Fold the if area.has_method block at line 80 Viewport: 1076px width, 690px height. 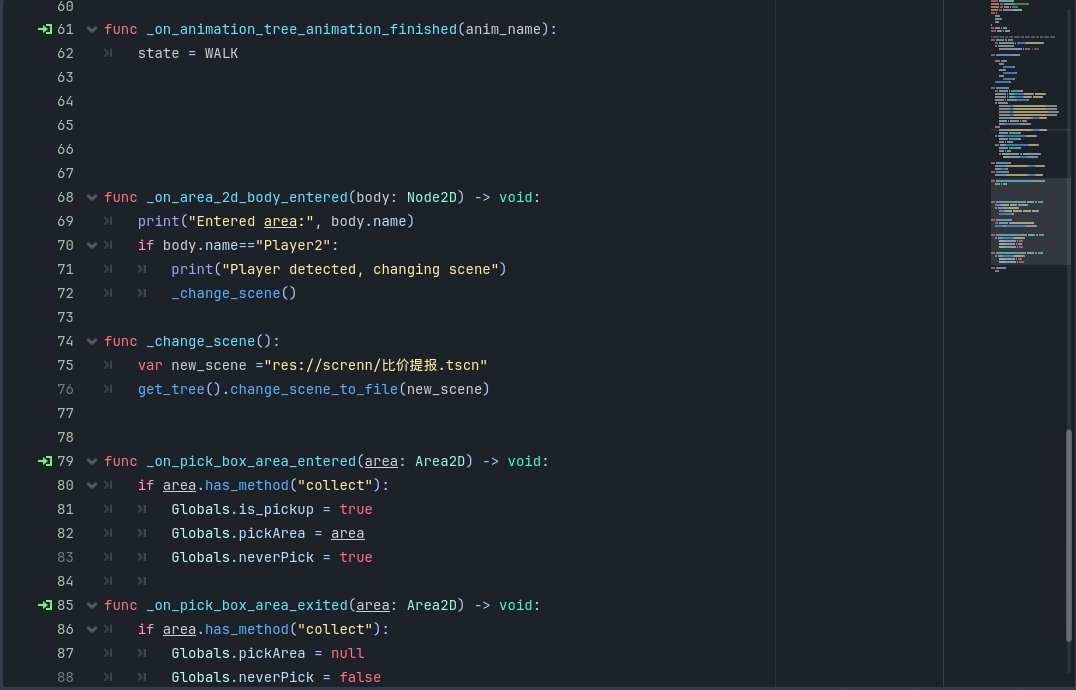[x=91, y=485]
